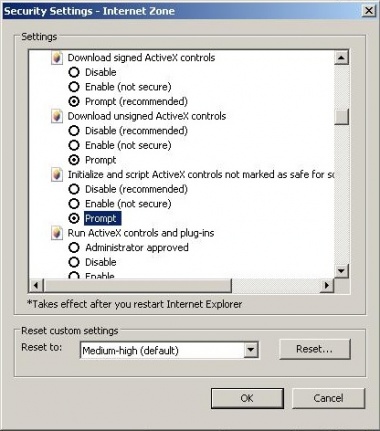Click shield icon beside Run ActiveX controls and plug-ins
The image size is (380, 431).
(57, 233)
